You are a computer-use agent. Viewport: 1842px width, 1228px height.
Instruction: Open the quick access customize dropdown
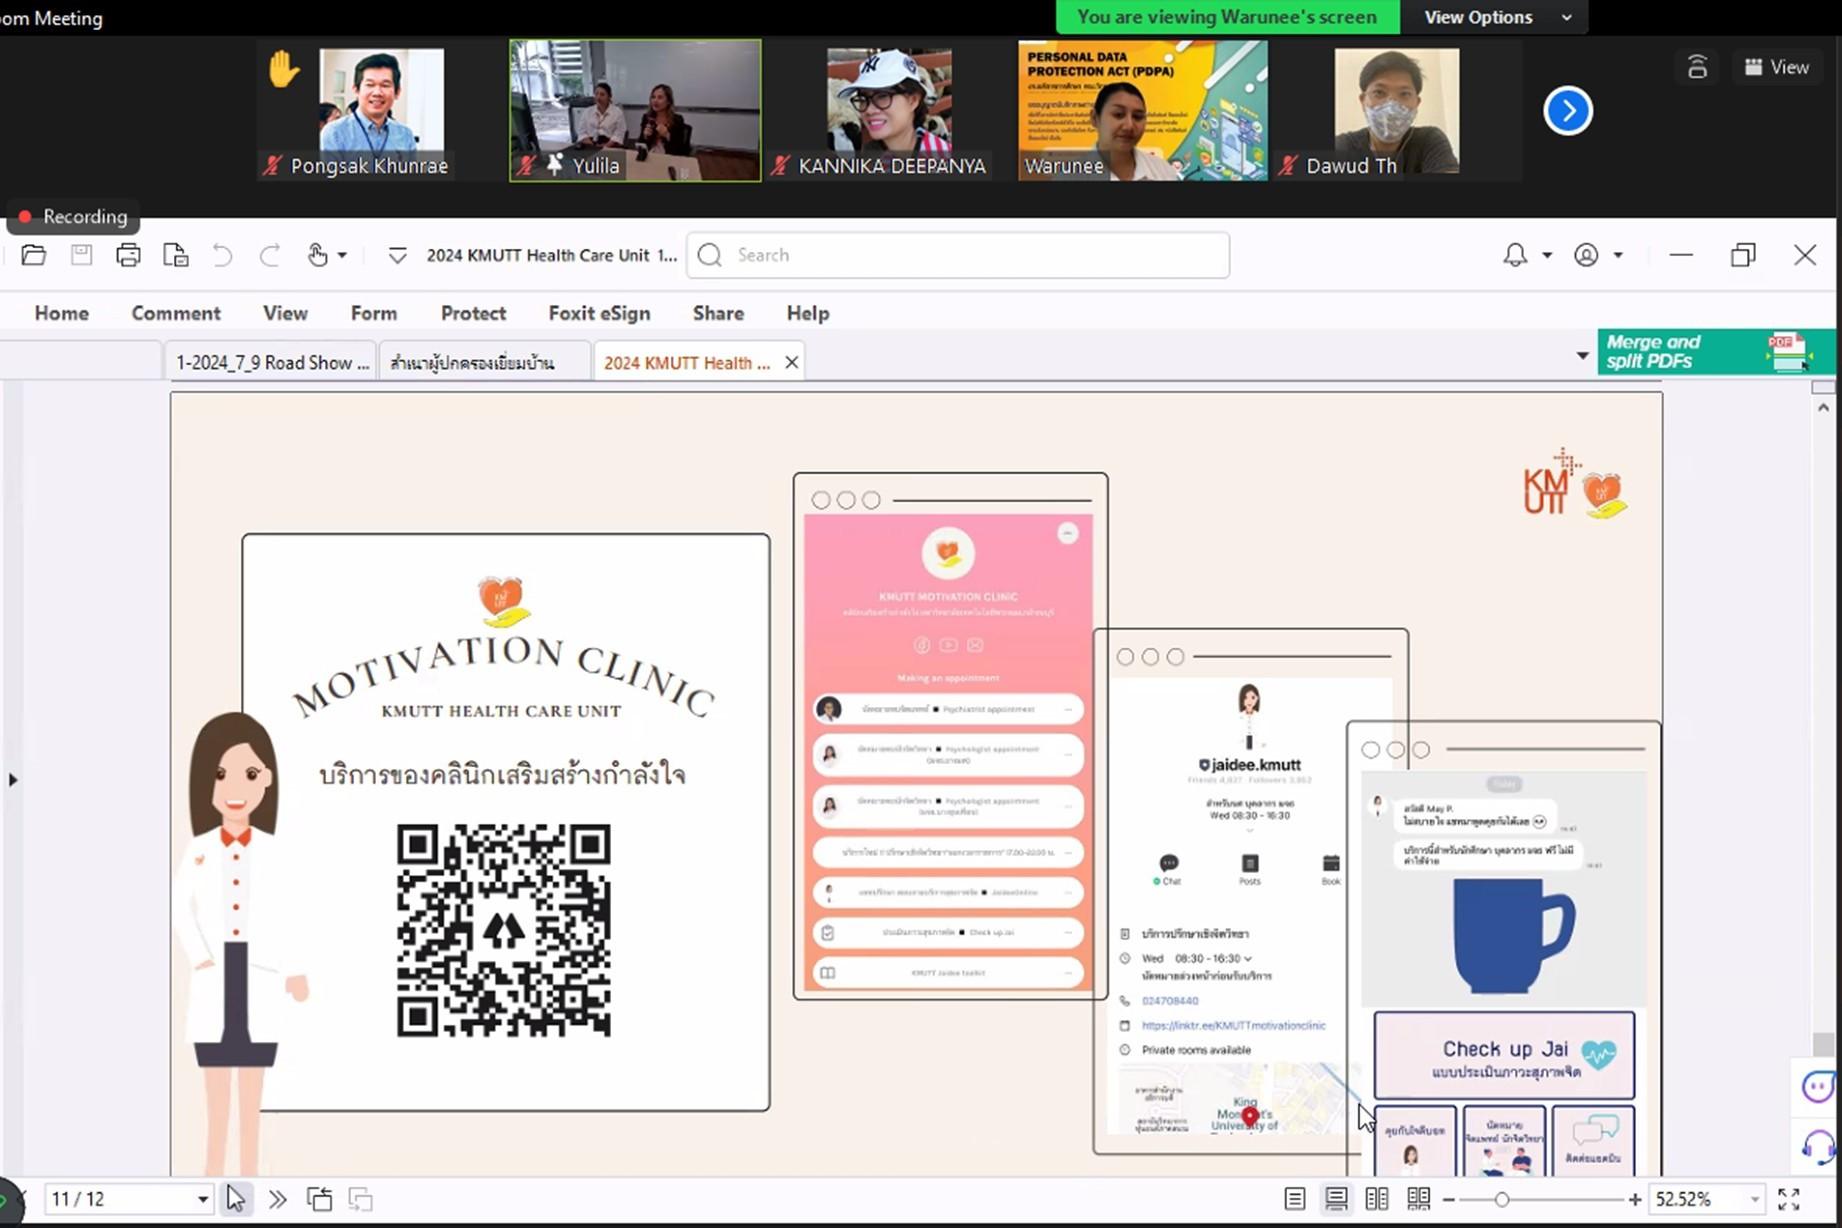(397, 256)
